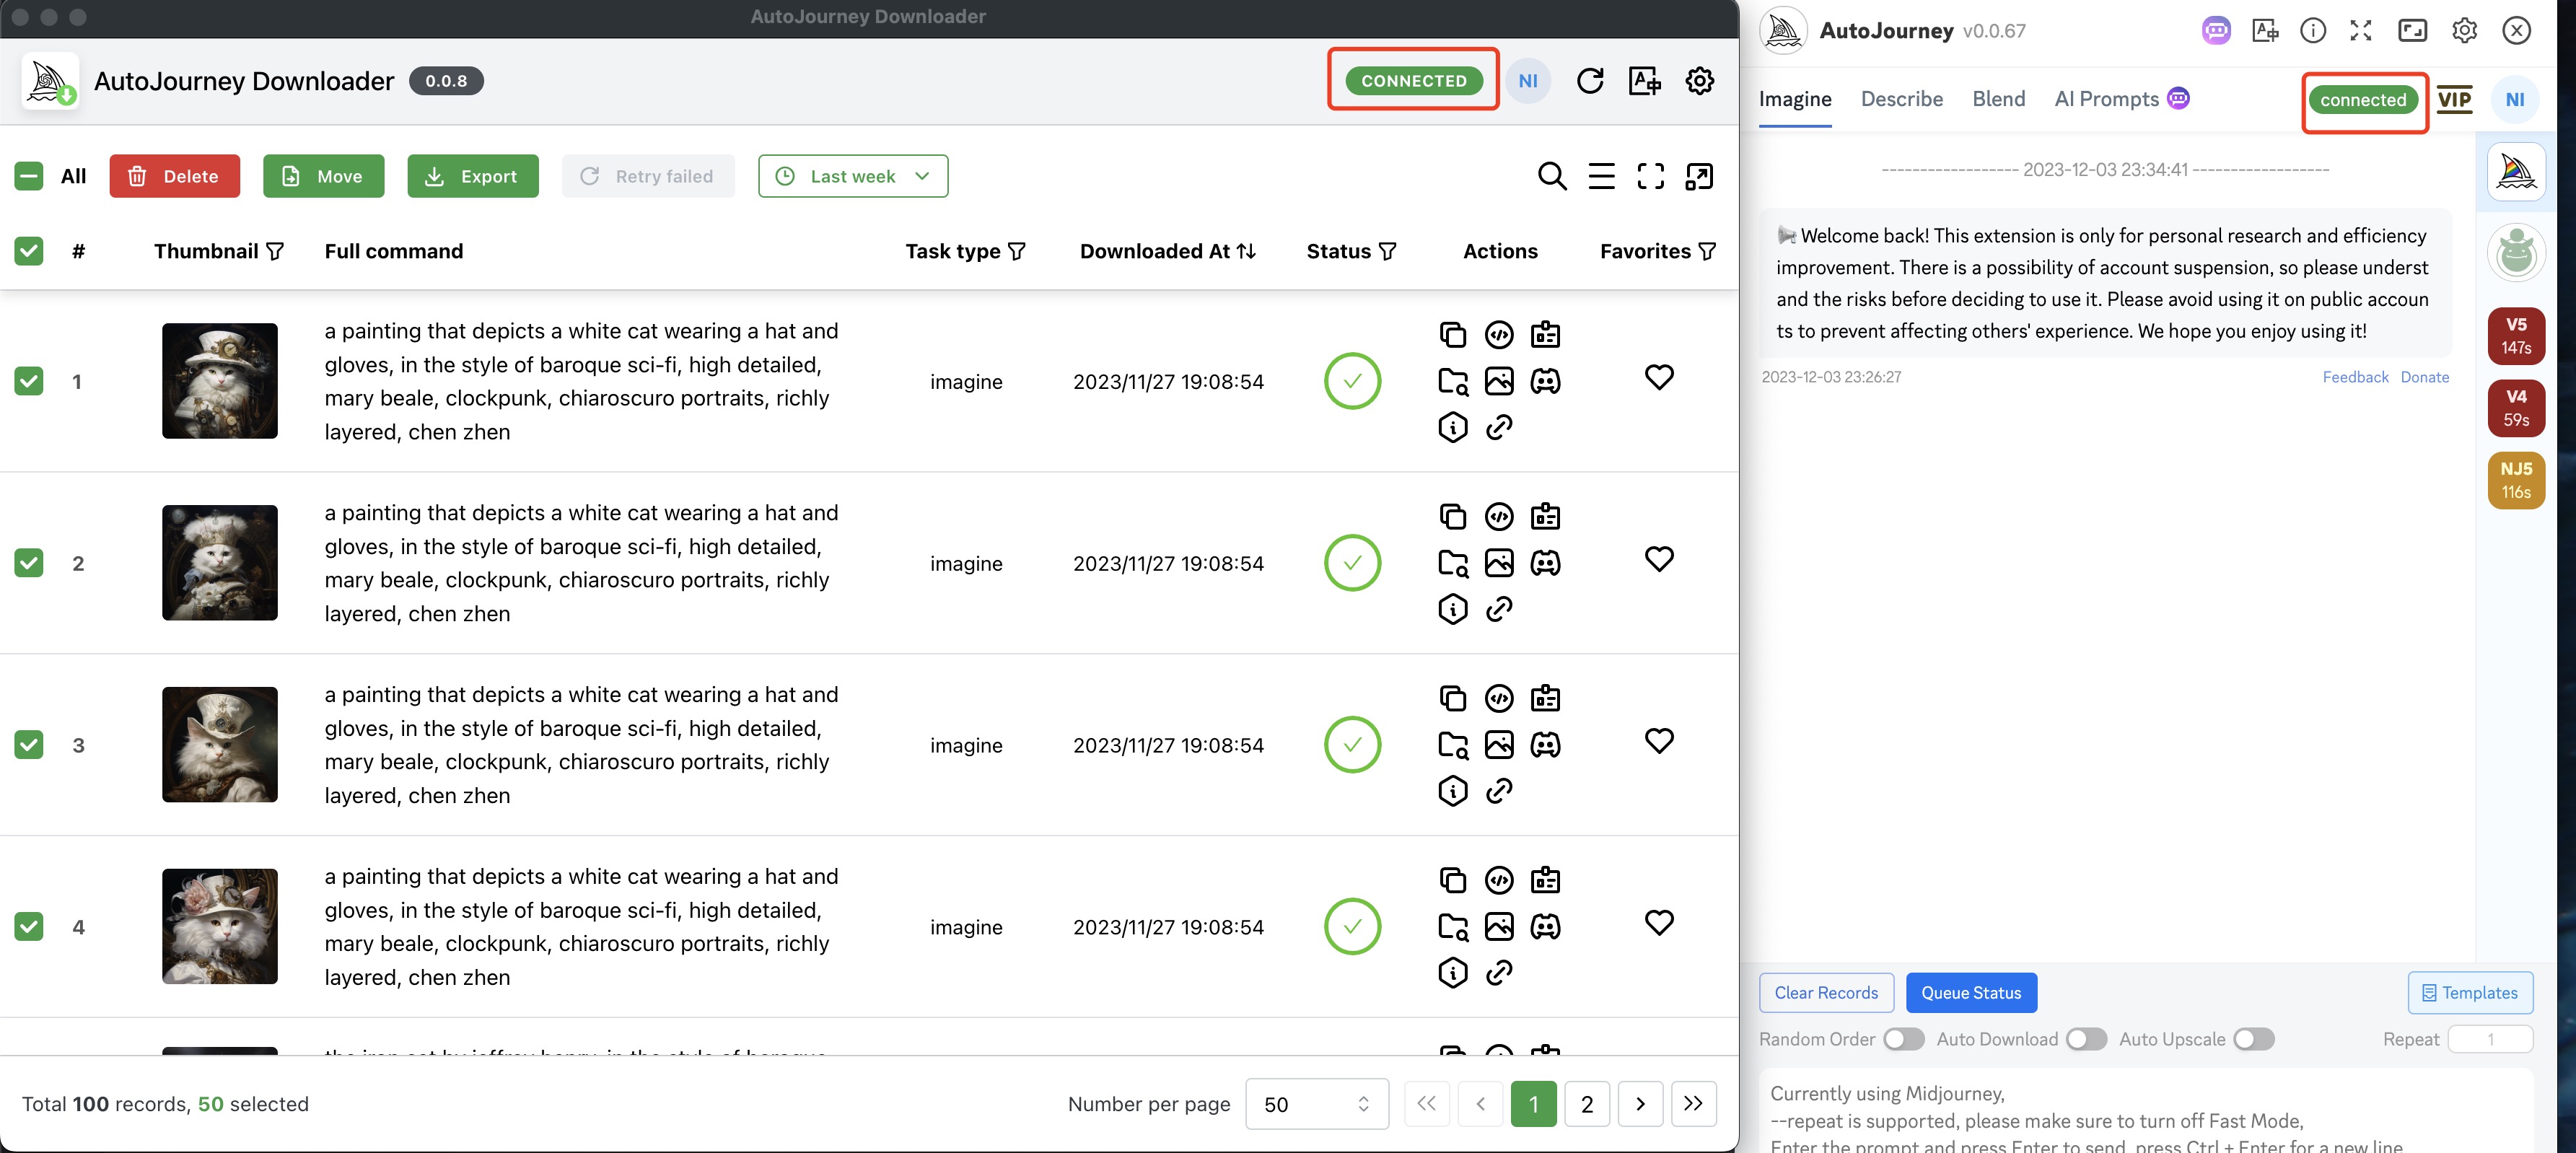Click the refresh icon in Downloader header
2576x1153 pixels.
click(1590, 81)
